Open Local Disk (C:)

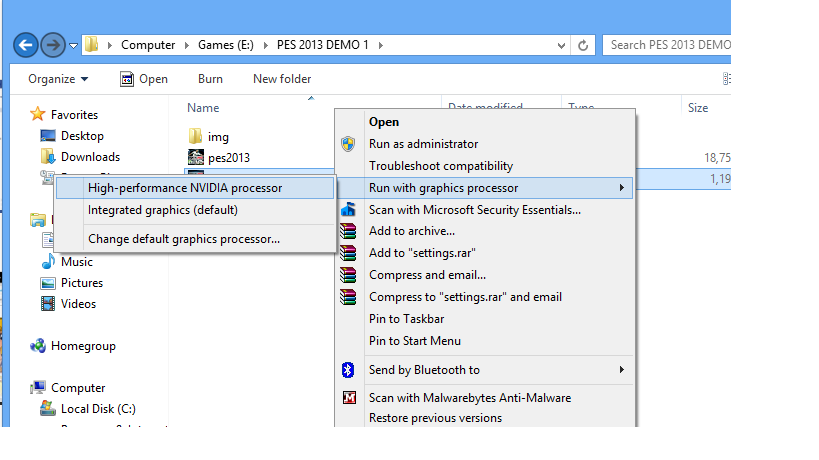pyautogui.click(x=98, y=408)
